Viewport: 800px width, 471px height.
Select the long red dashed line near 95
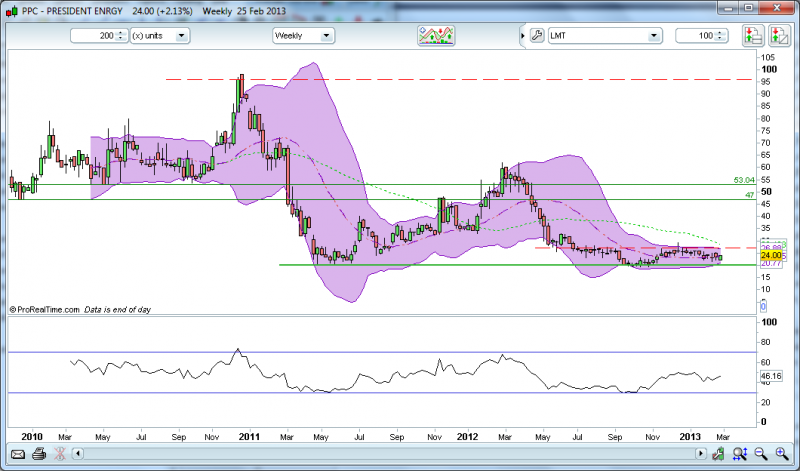(459, 80)
